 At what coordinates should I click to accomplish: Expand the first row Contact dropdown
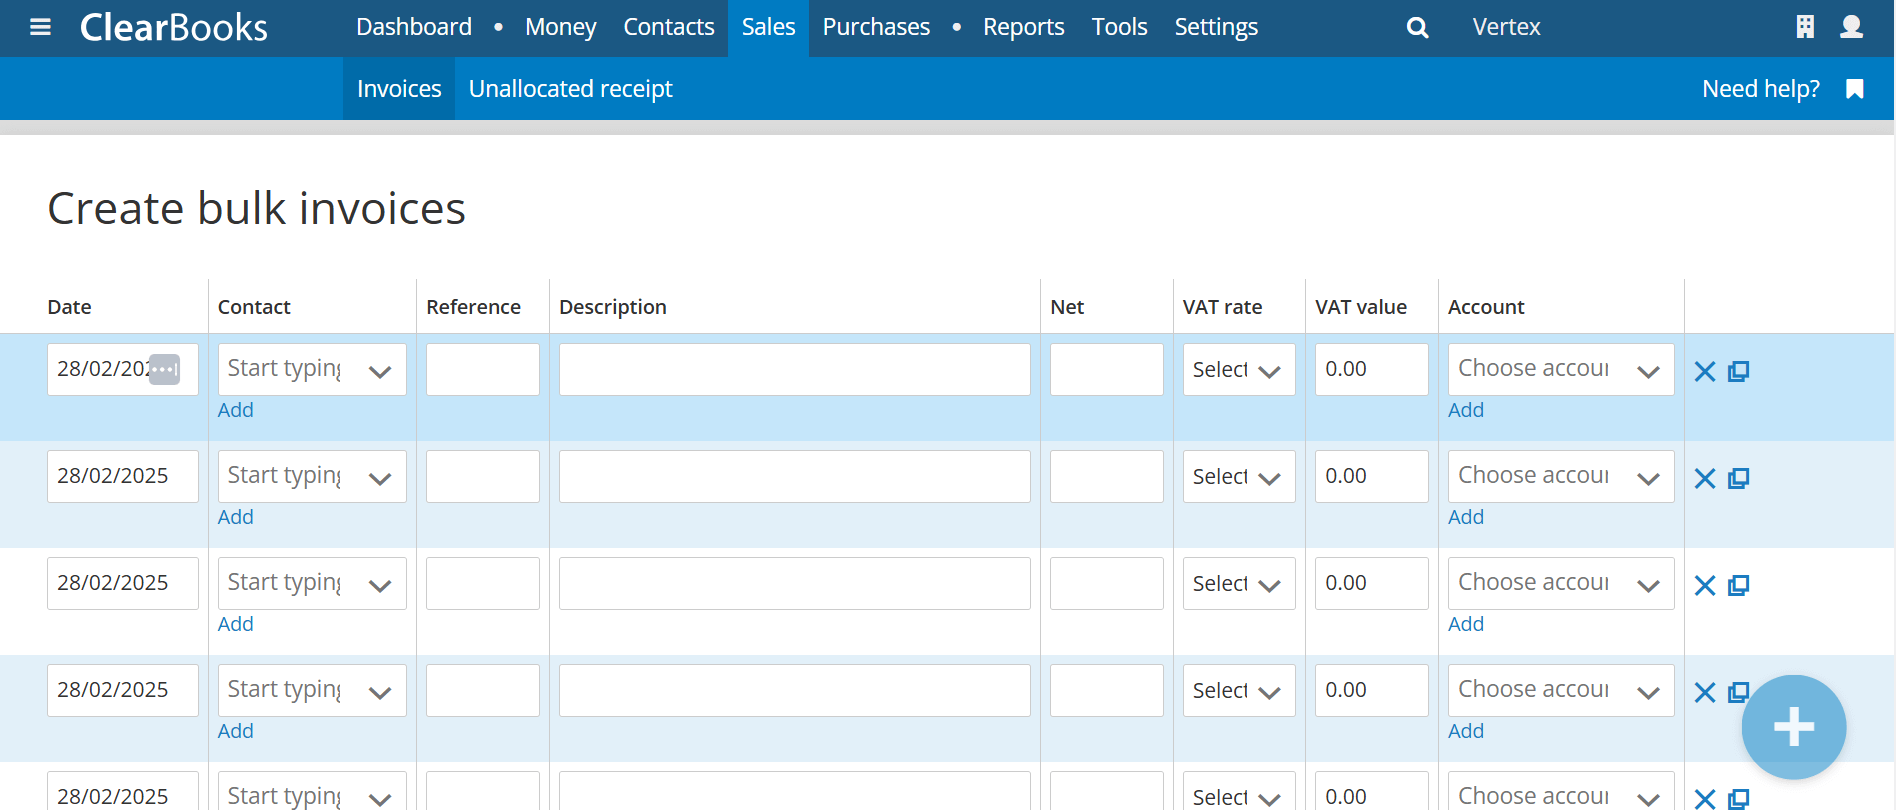(379, 371)
